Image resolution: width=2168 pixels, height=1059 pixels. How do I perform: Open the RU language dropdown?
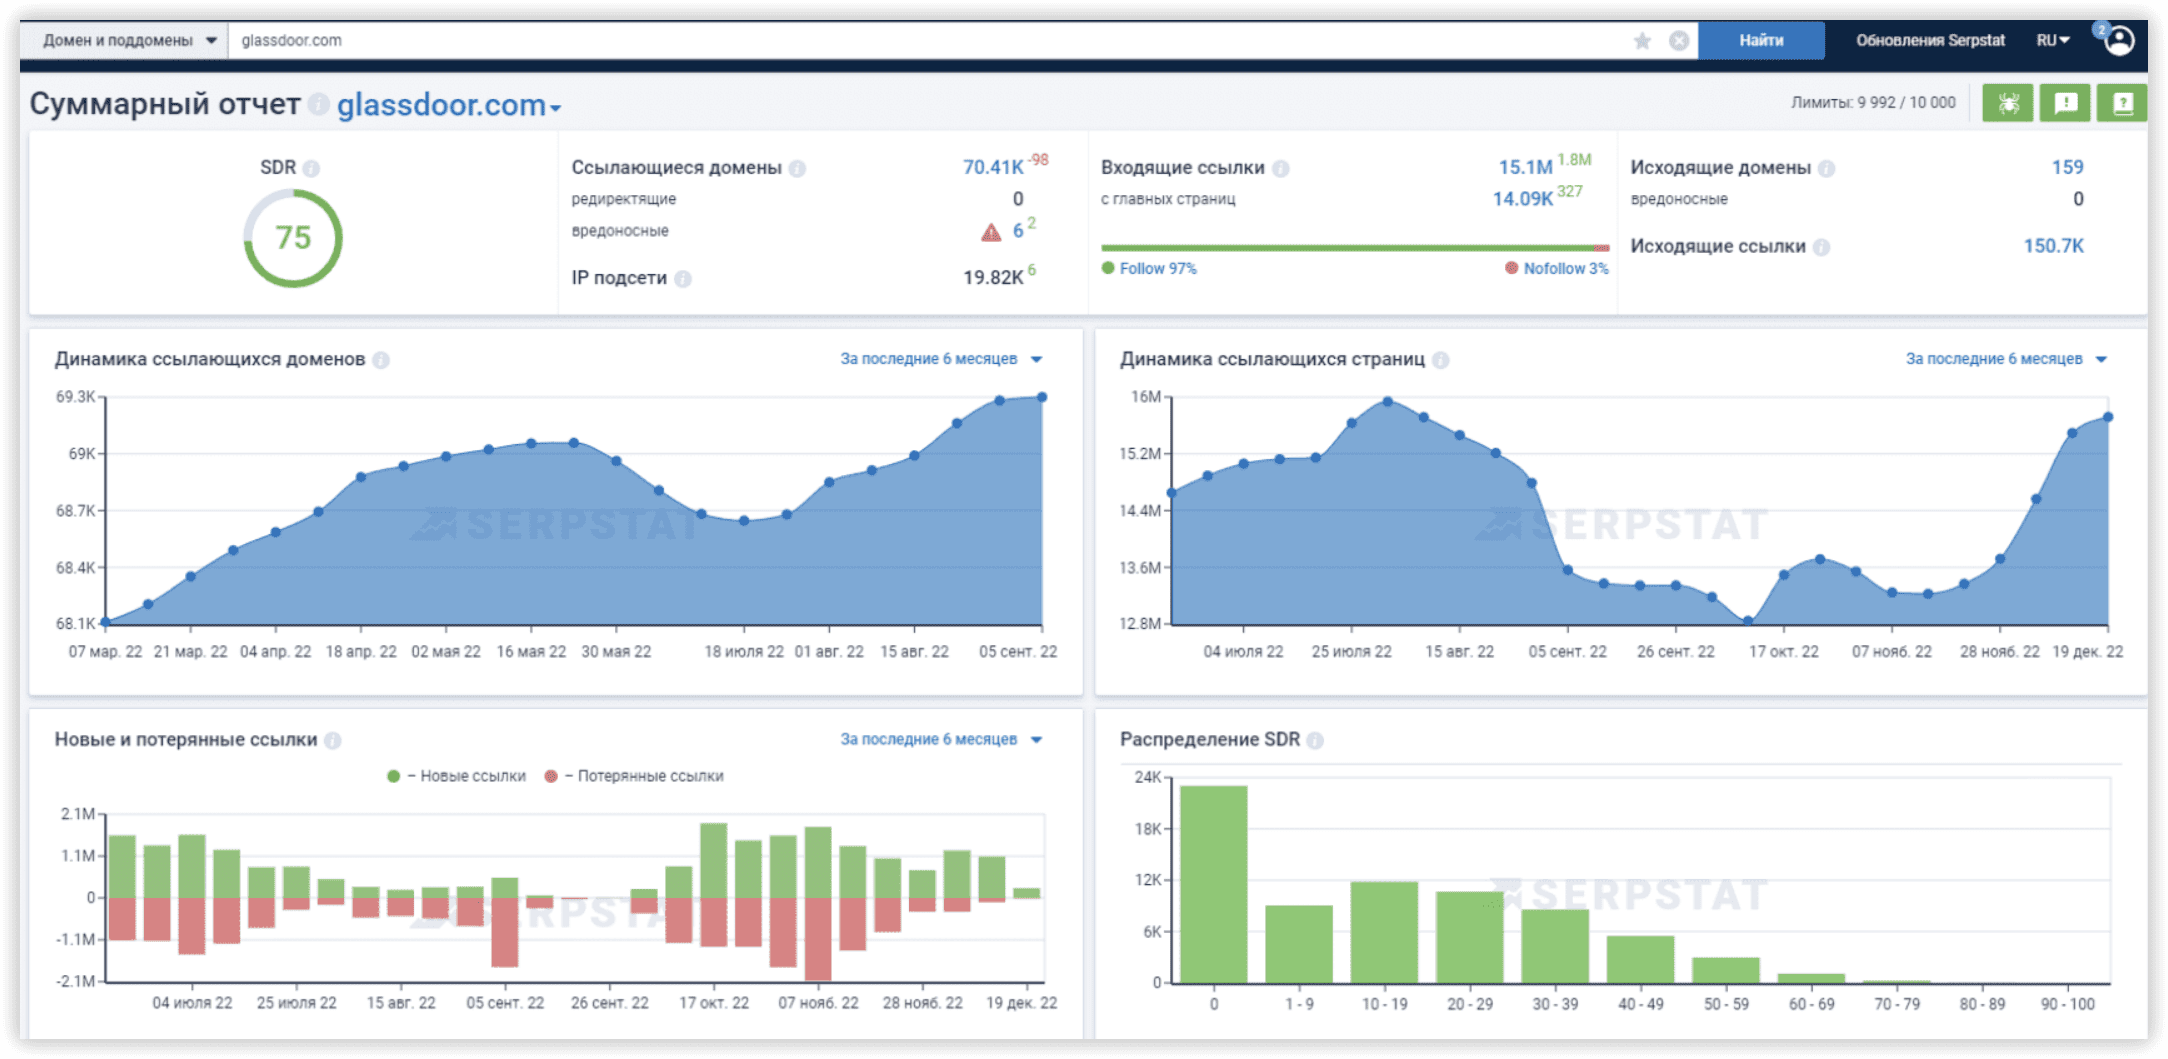(2053, 41)
